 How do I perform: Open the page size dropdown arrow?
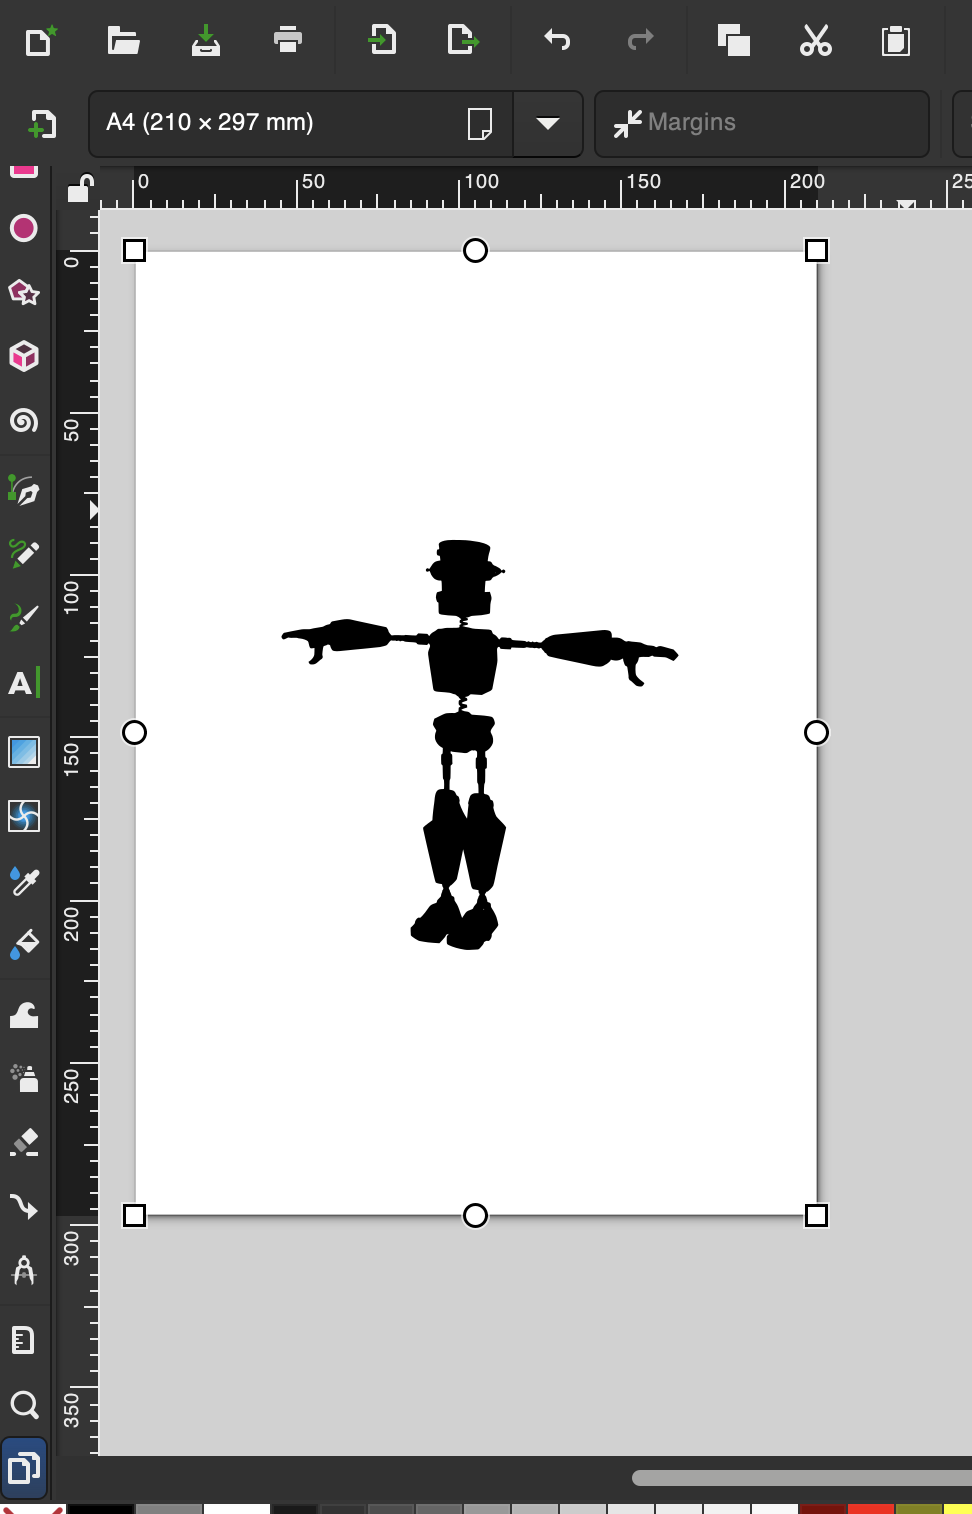click(x=547, y=123)
